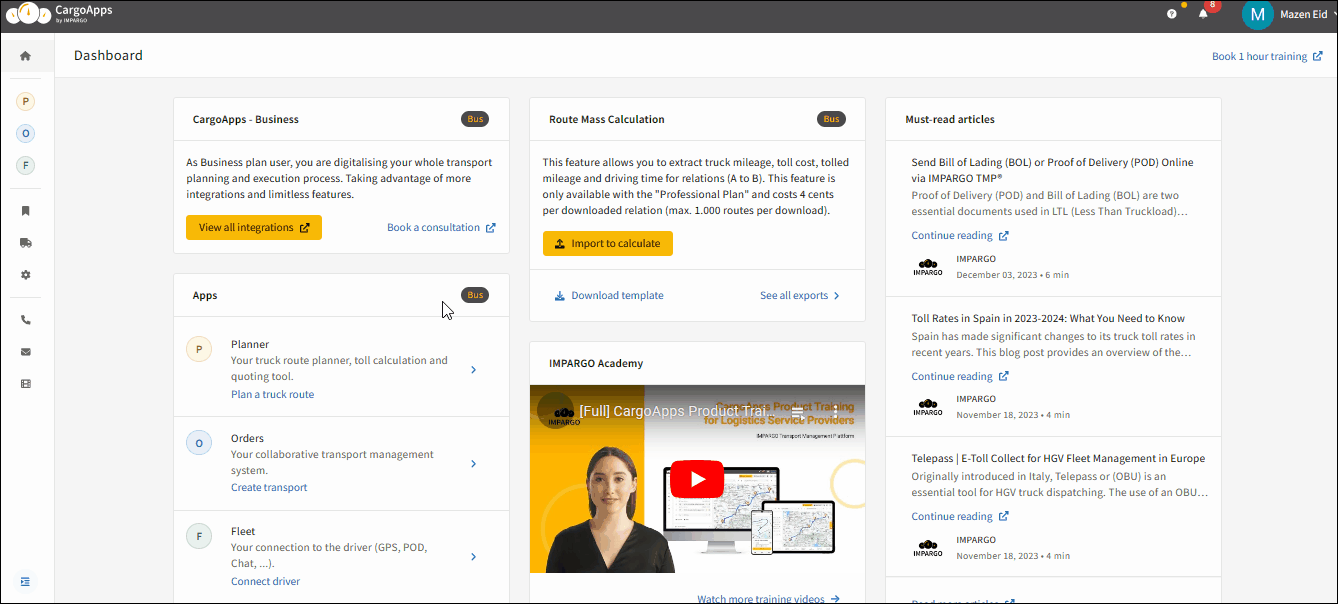Click the Orders app title
Image resolution: width=1338 pixels, height=604 pixels.
click(247, 439)
